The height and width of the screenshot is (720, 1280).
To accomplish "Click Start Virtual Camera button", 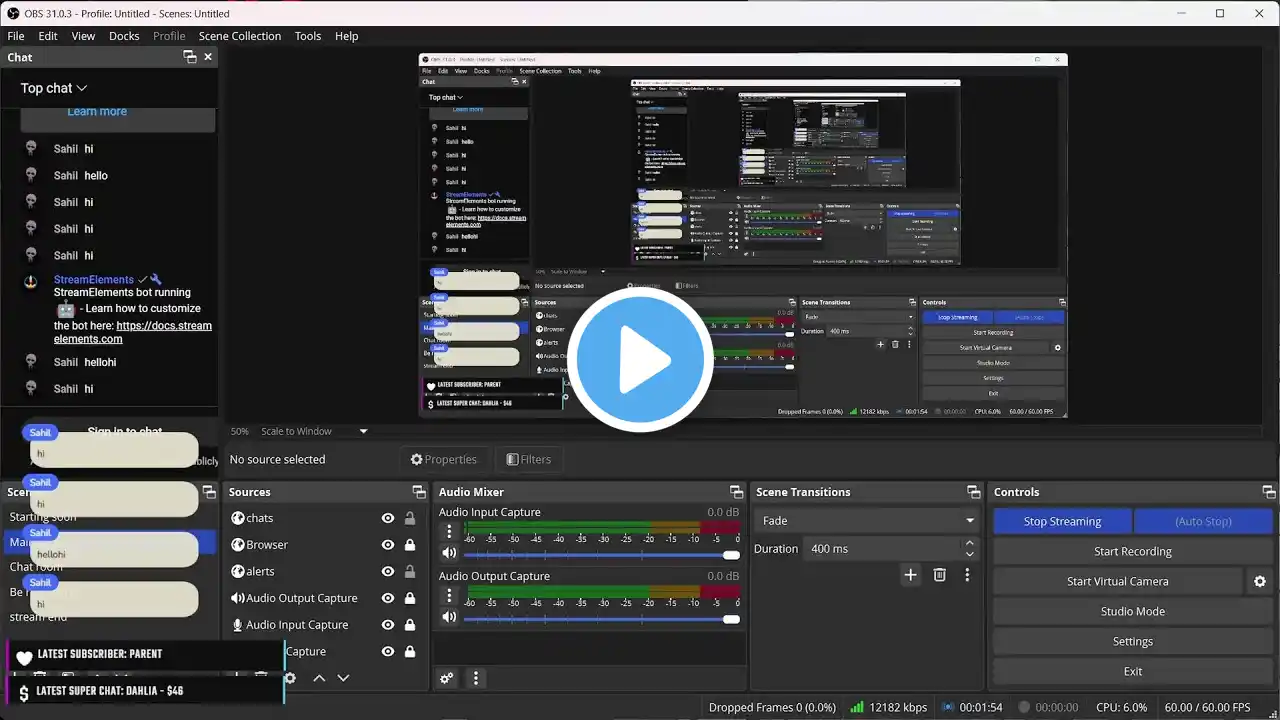I will pyautogui.click(x=1118, y=581).
